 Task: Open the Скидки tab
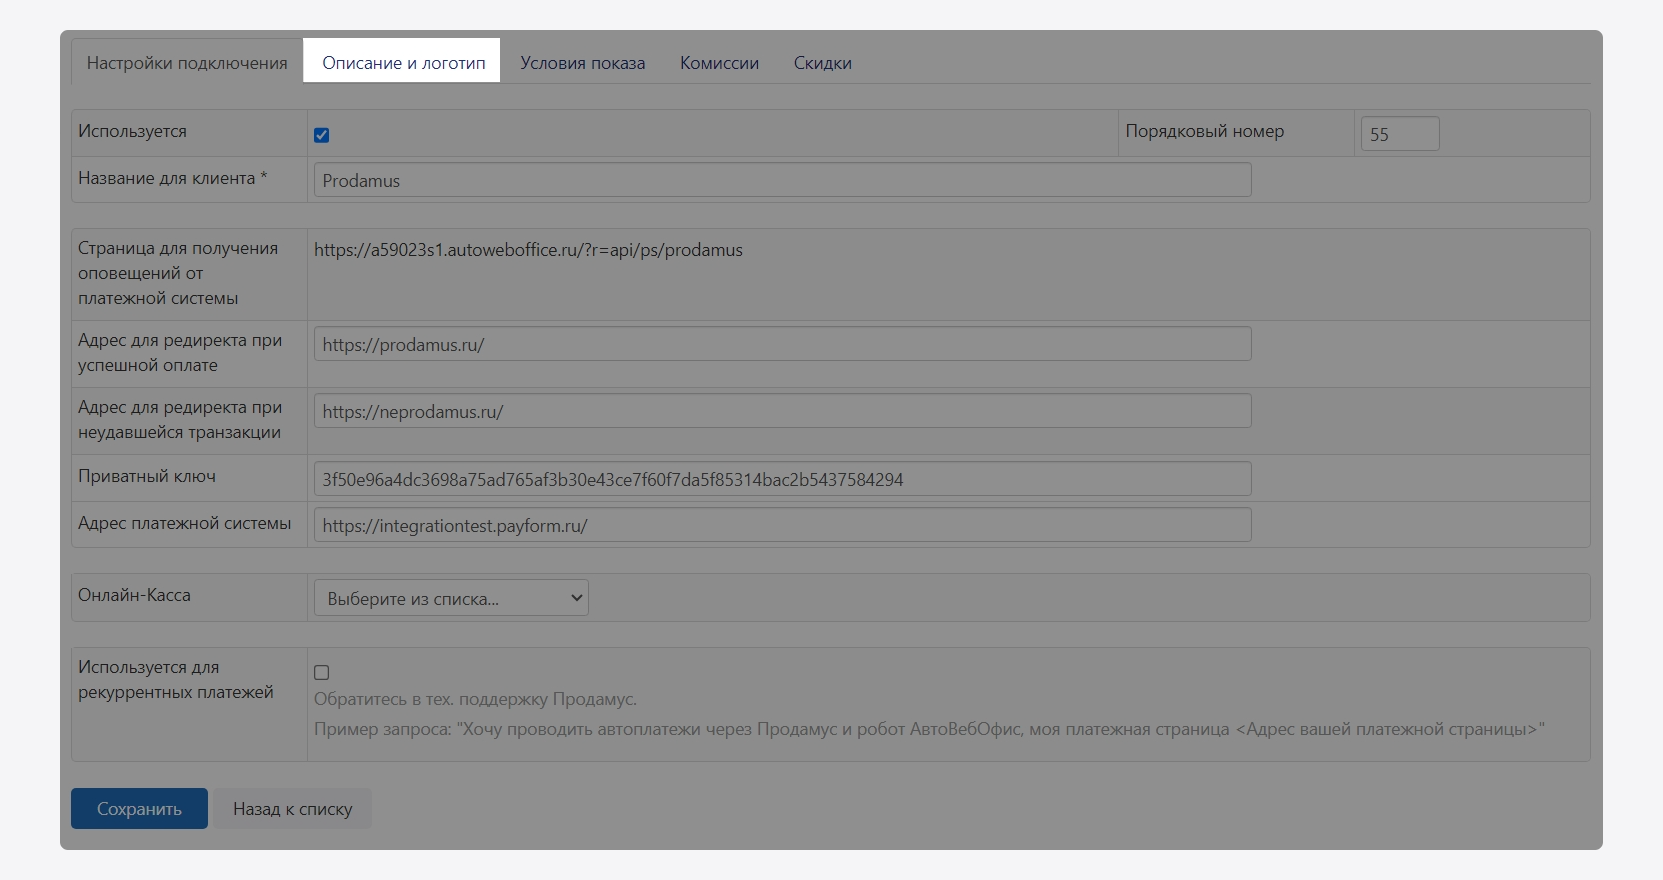(x=822, y=63)
